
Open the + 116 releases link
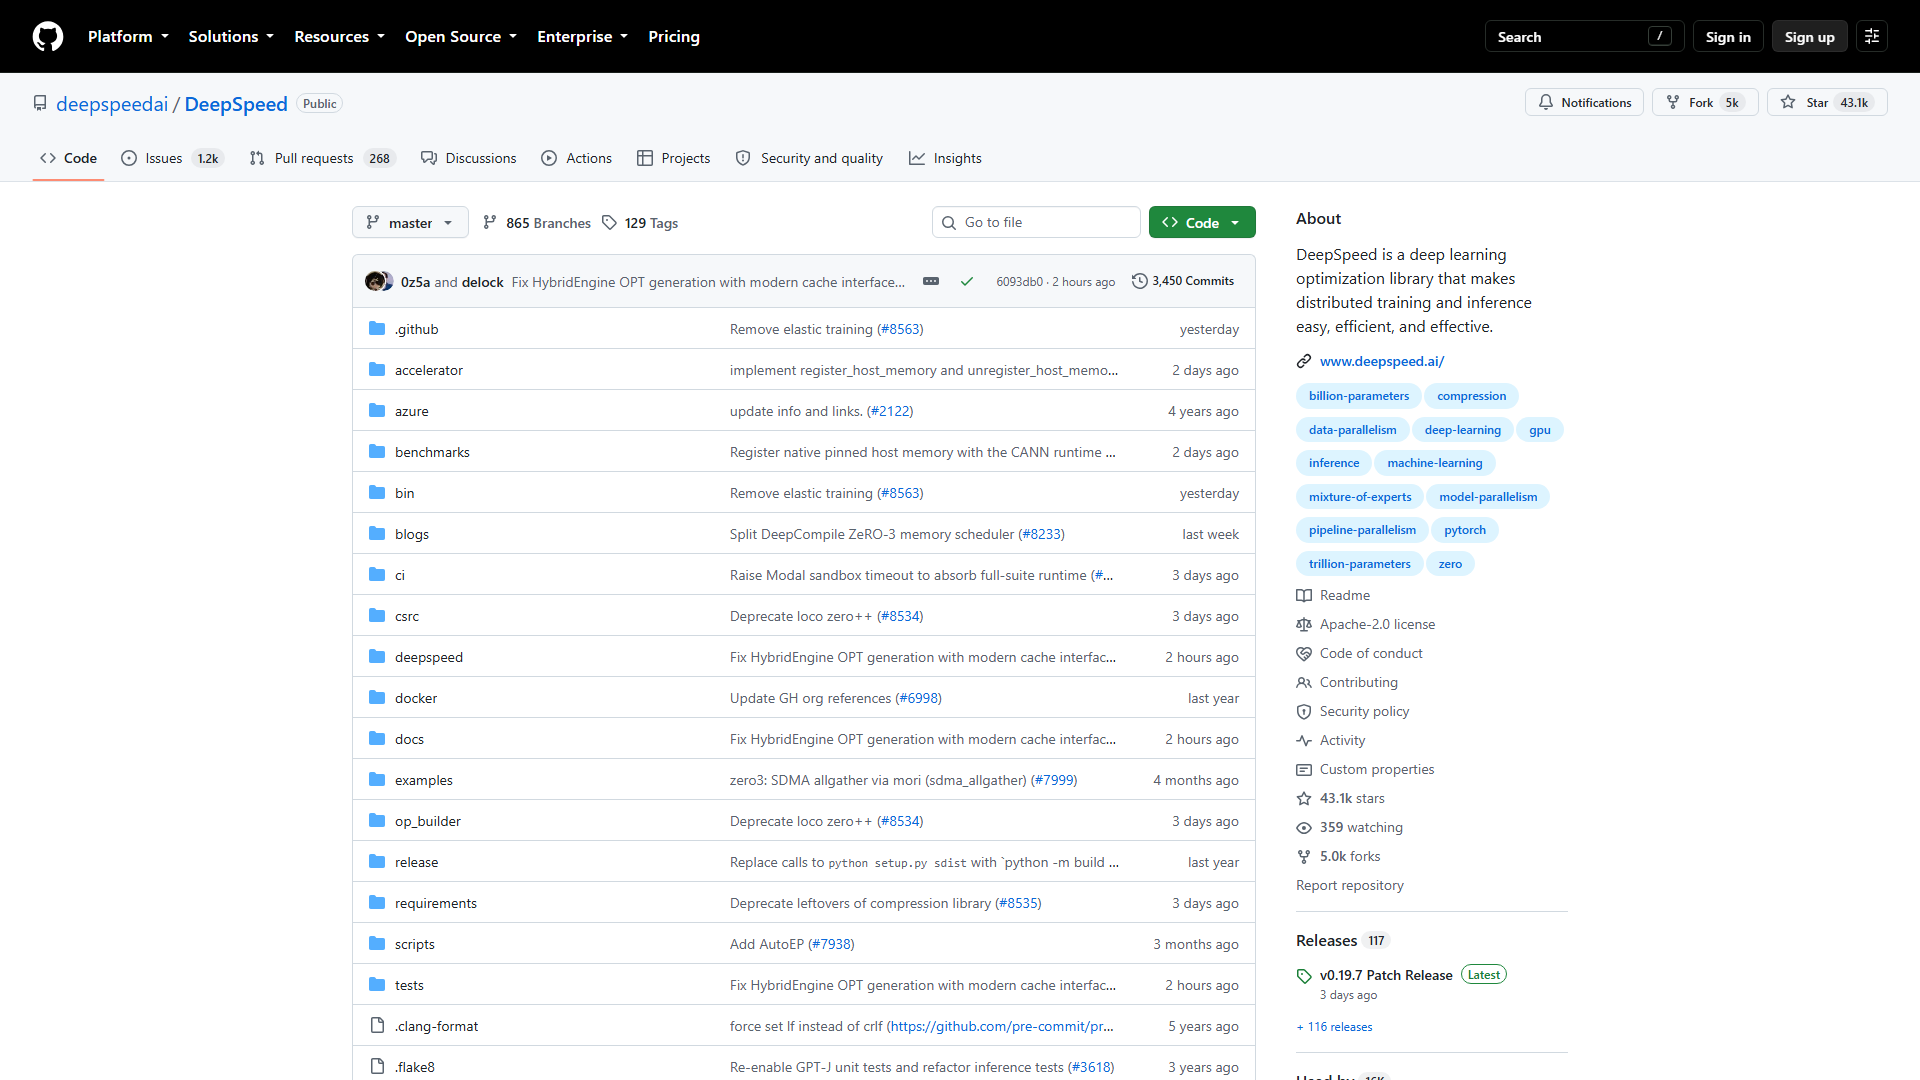[x=1334, y=1027]
